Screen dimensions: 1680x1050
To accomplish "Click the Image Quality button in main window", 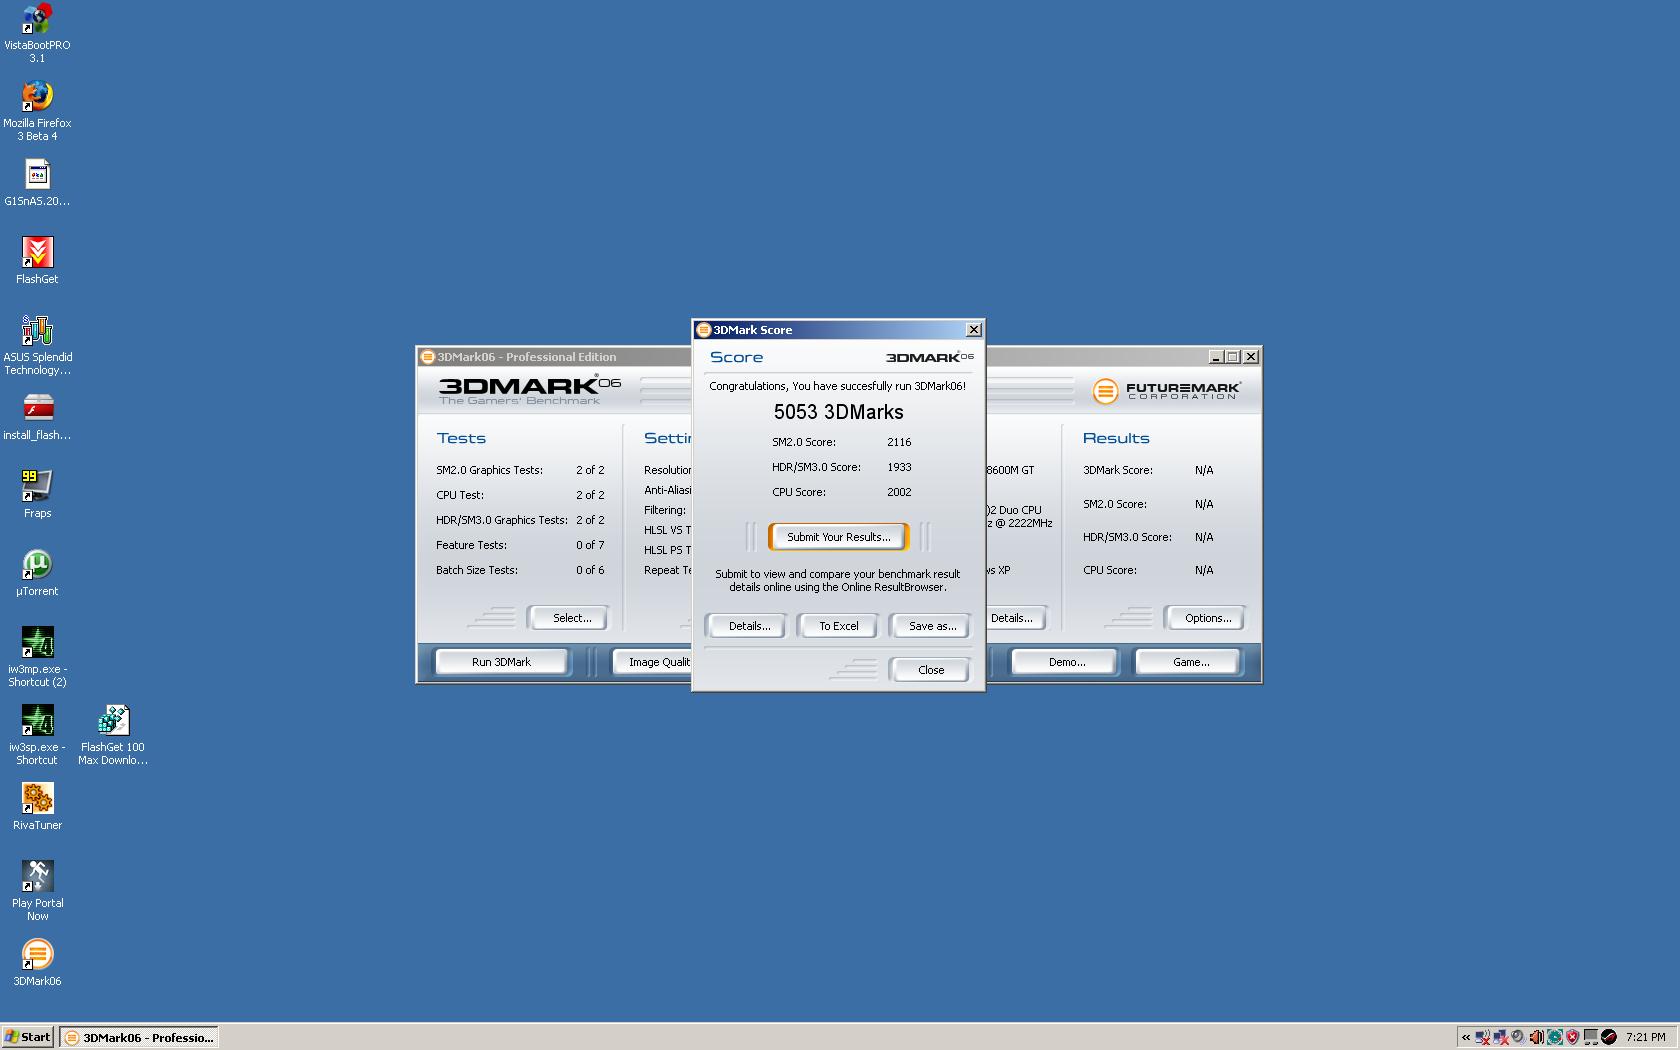I will click(x=652, y=662).
